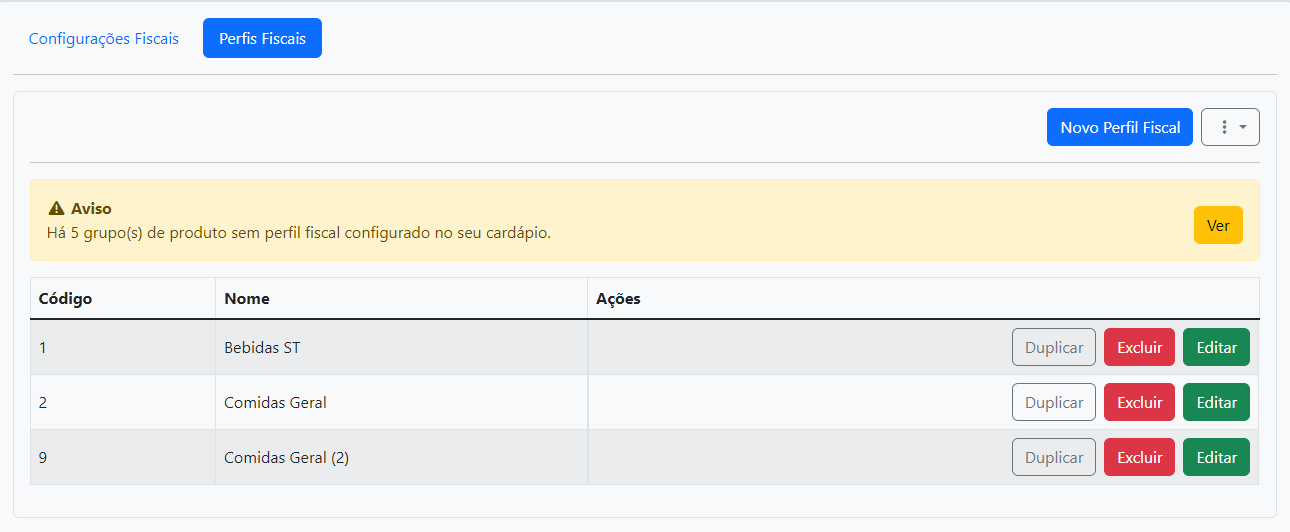Delete the Bebidas ST profile

coord(1139,348)
